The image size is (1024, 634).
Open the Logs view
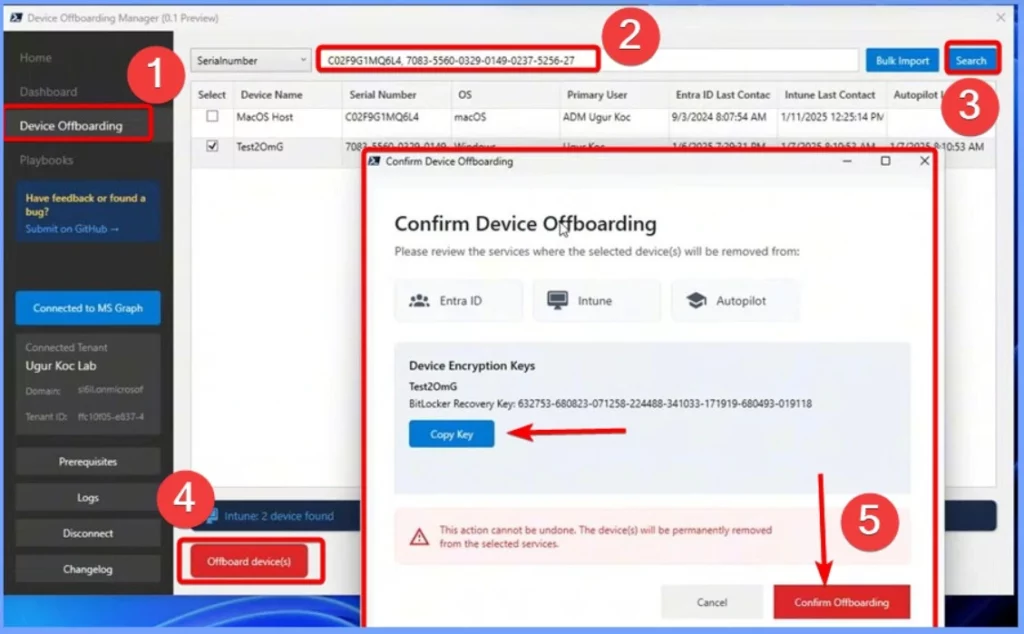pyautogui.click(x=88, y=498)
